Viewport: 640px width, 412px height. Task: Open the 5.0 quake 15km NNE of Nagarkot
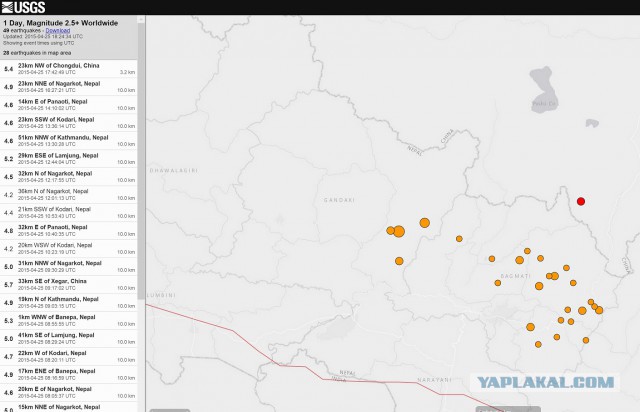pos(69,407)
